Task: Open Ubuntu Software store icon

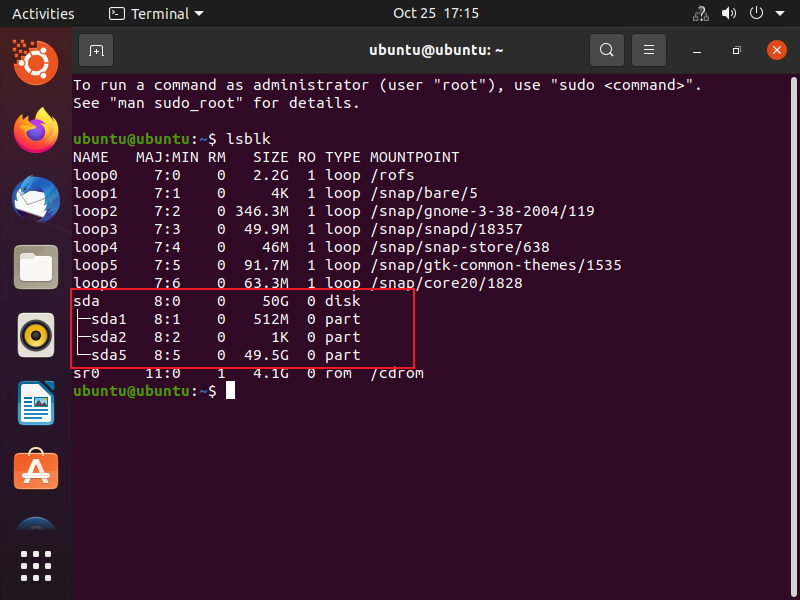Action: point(36,470)
